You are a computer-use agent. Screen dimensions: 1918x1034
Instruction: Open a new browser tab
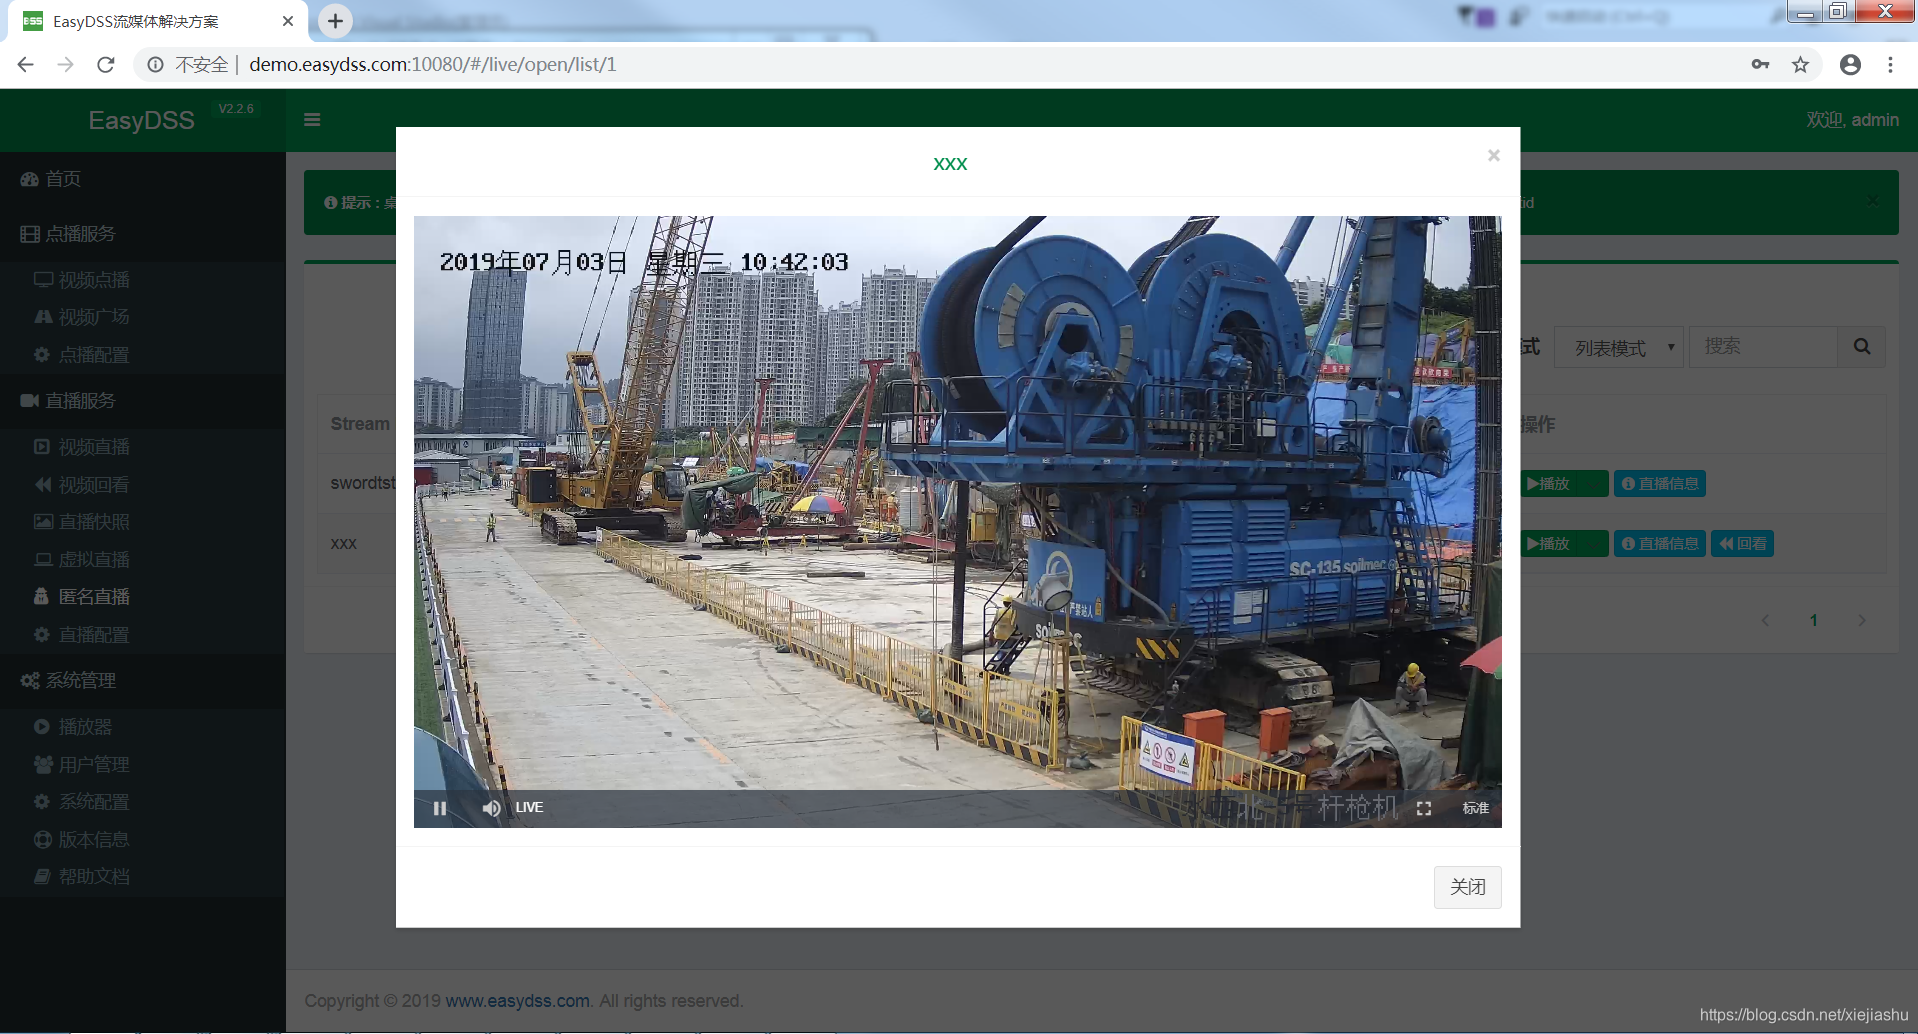(336, 20)
